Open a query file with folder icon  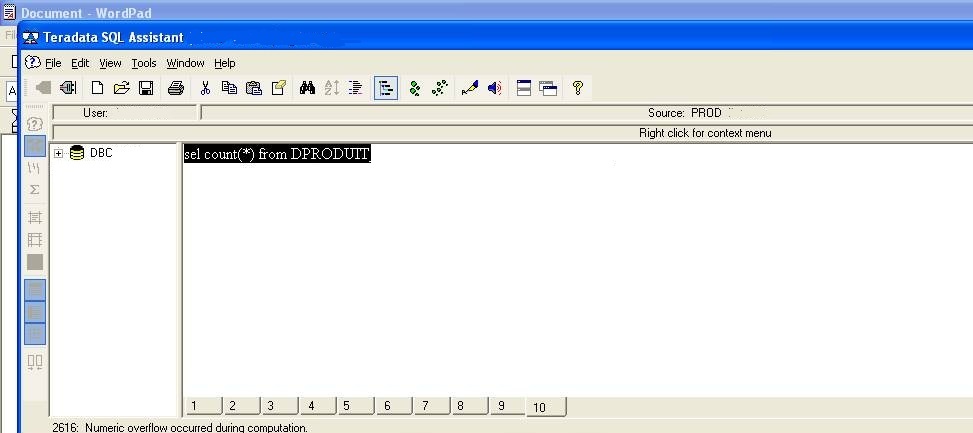[x=122, y=88]
